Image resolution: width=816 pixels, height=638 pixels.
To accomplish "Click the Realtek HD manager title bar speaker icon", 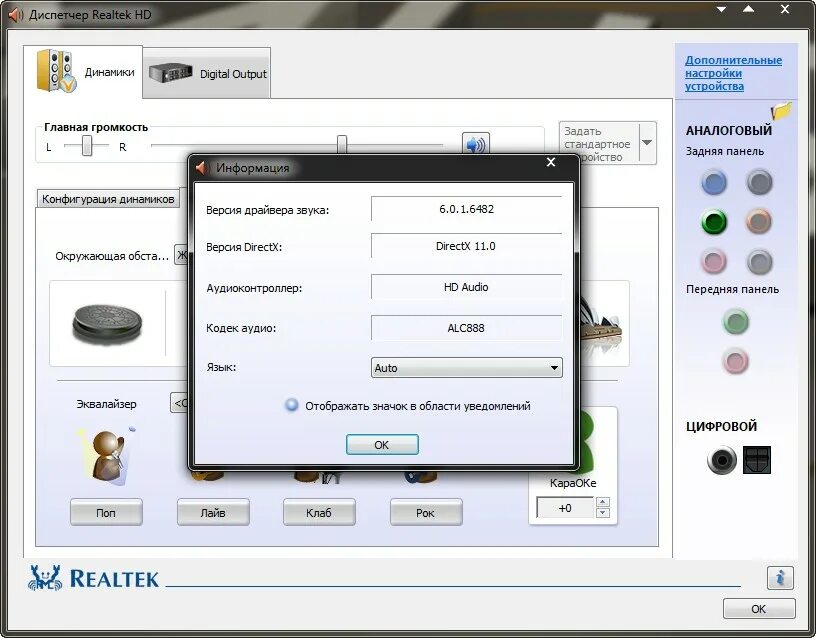I will pyautogui.click(x=16, y=15).
